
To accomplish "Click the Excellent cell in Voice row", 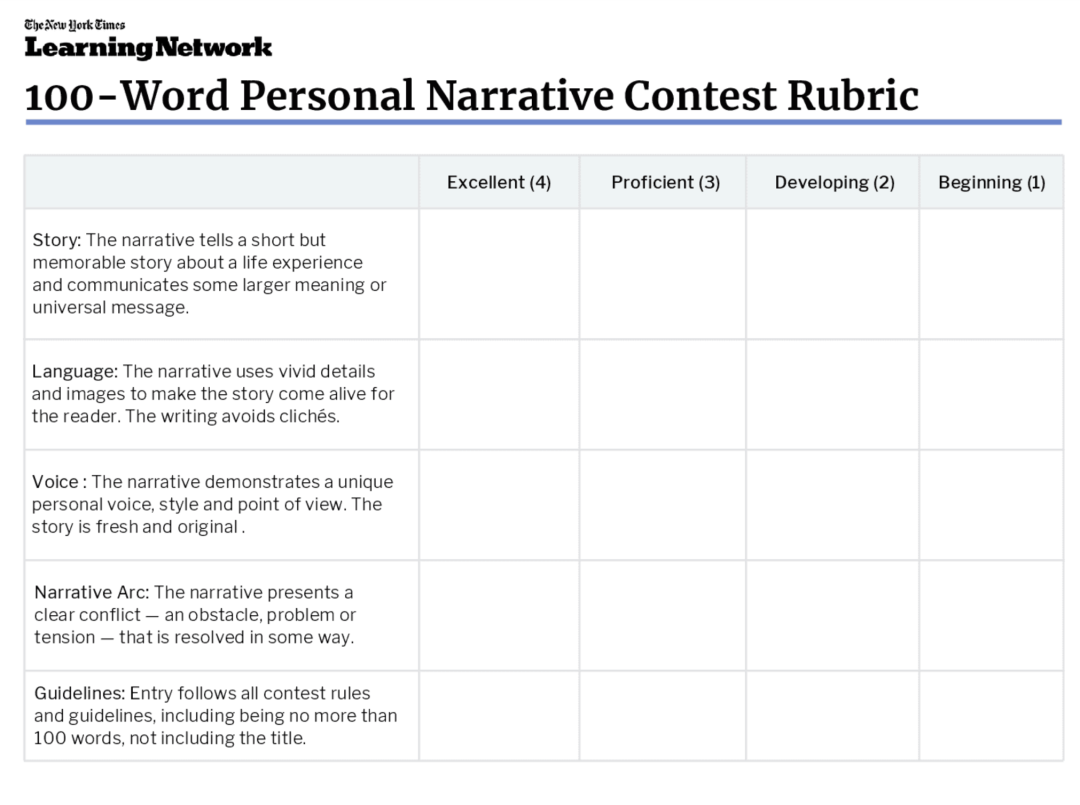I will pos(499,505).
